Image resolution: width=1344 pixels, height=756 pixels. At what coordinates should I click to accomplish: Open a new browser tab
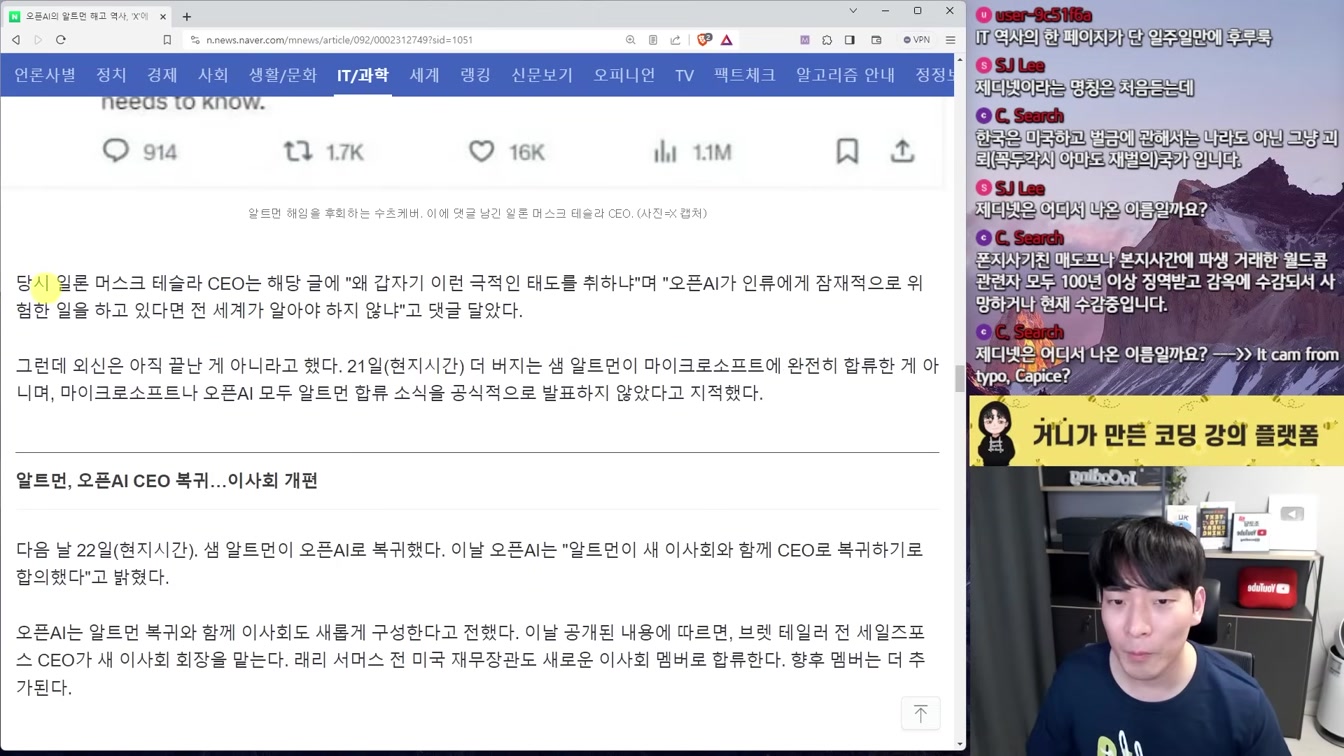click(x=187, y=16)
